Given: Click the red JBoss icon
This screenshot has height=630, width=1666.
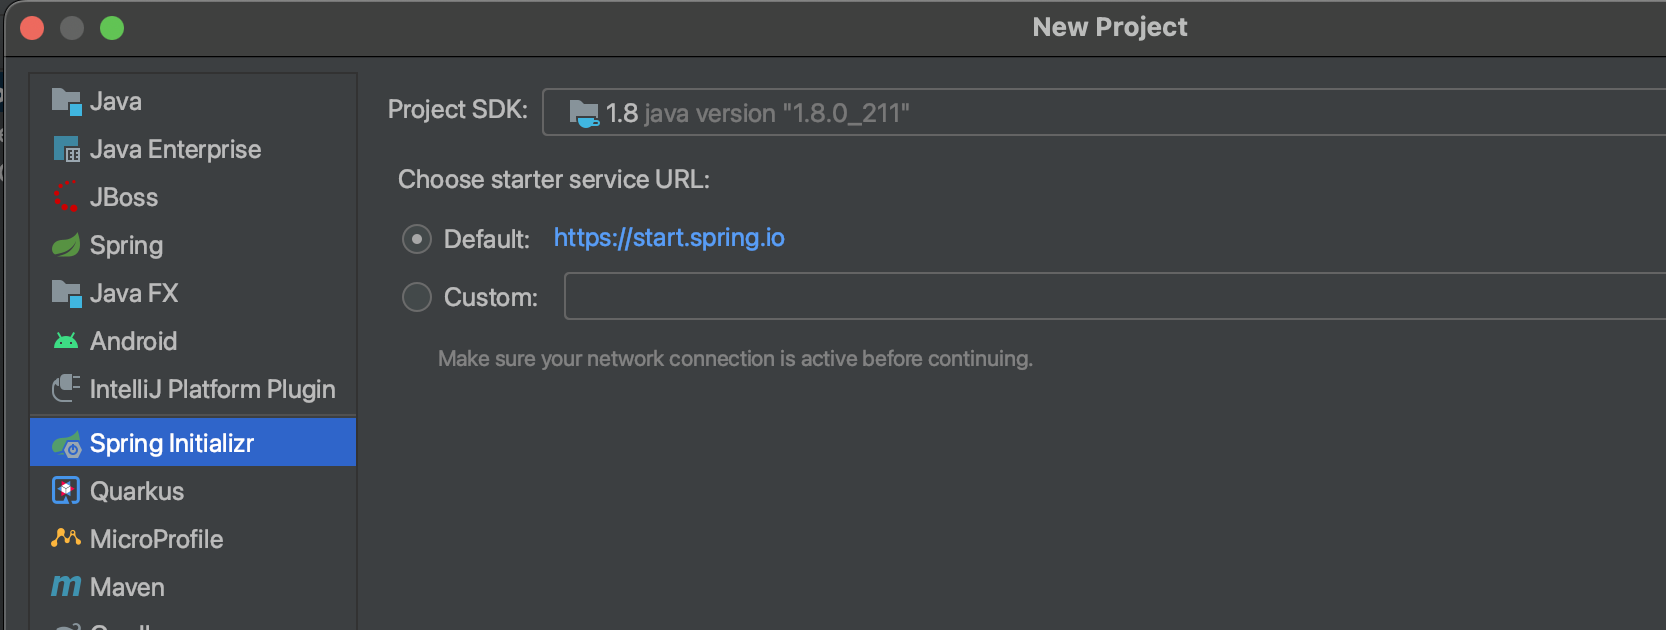Looking at the screenshot, I should pyautogui.click(x=66, y=196).
